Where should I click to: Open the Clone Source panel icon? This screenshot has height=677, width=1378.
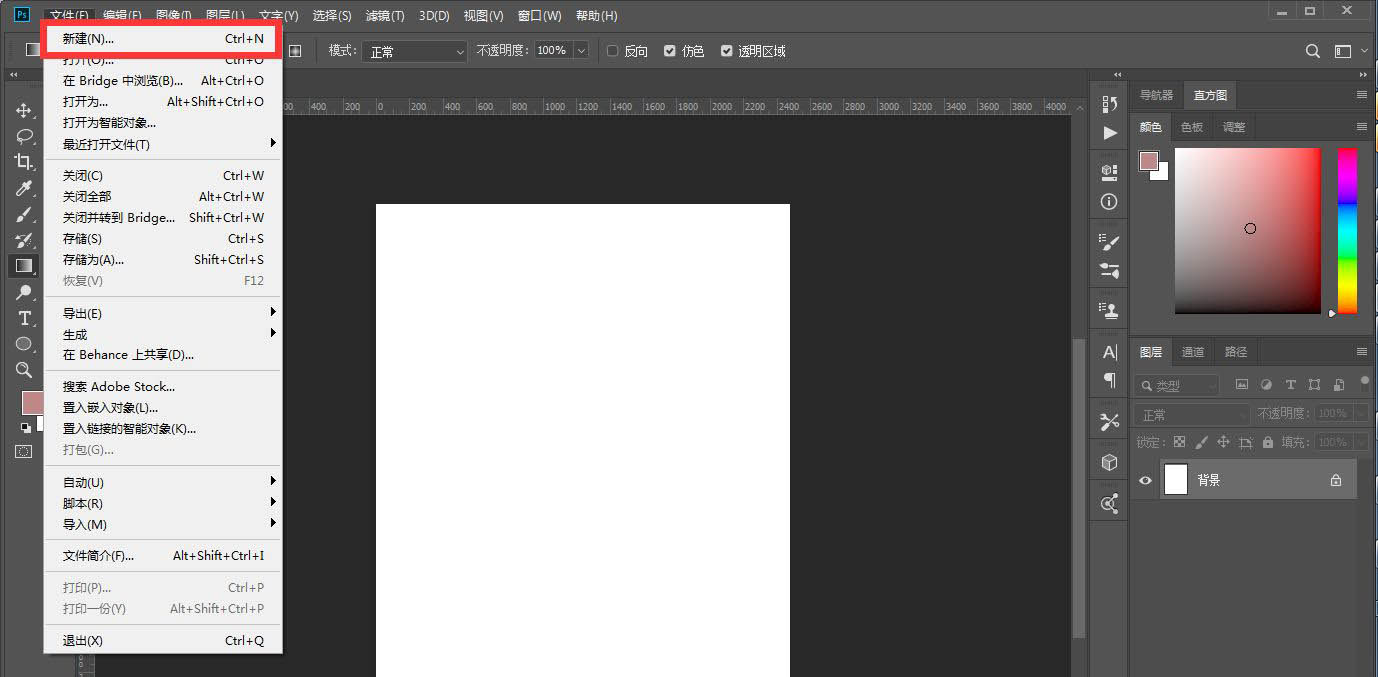tap(1109, 310)
